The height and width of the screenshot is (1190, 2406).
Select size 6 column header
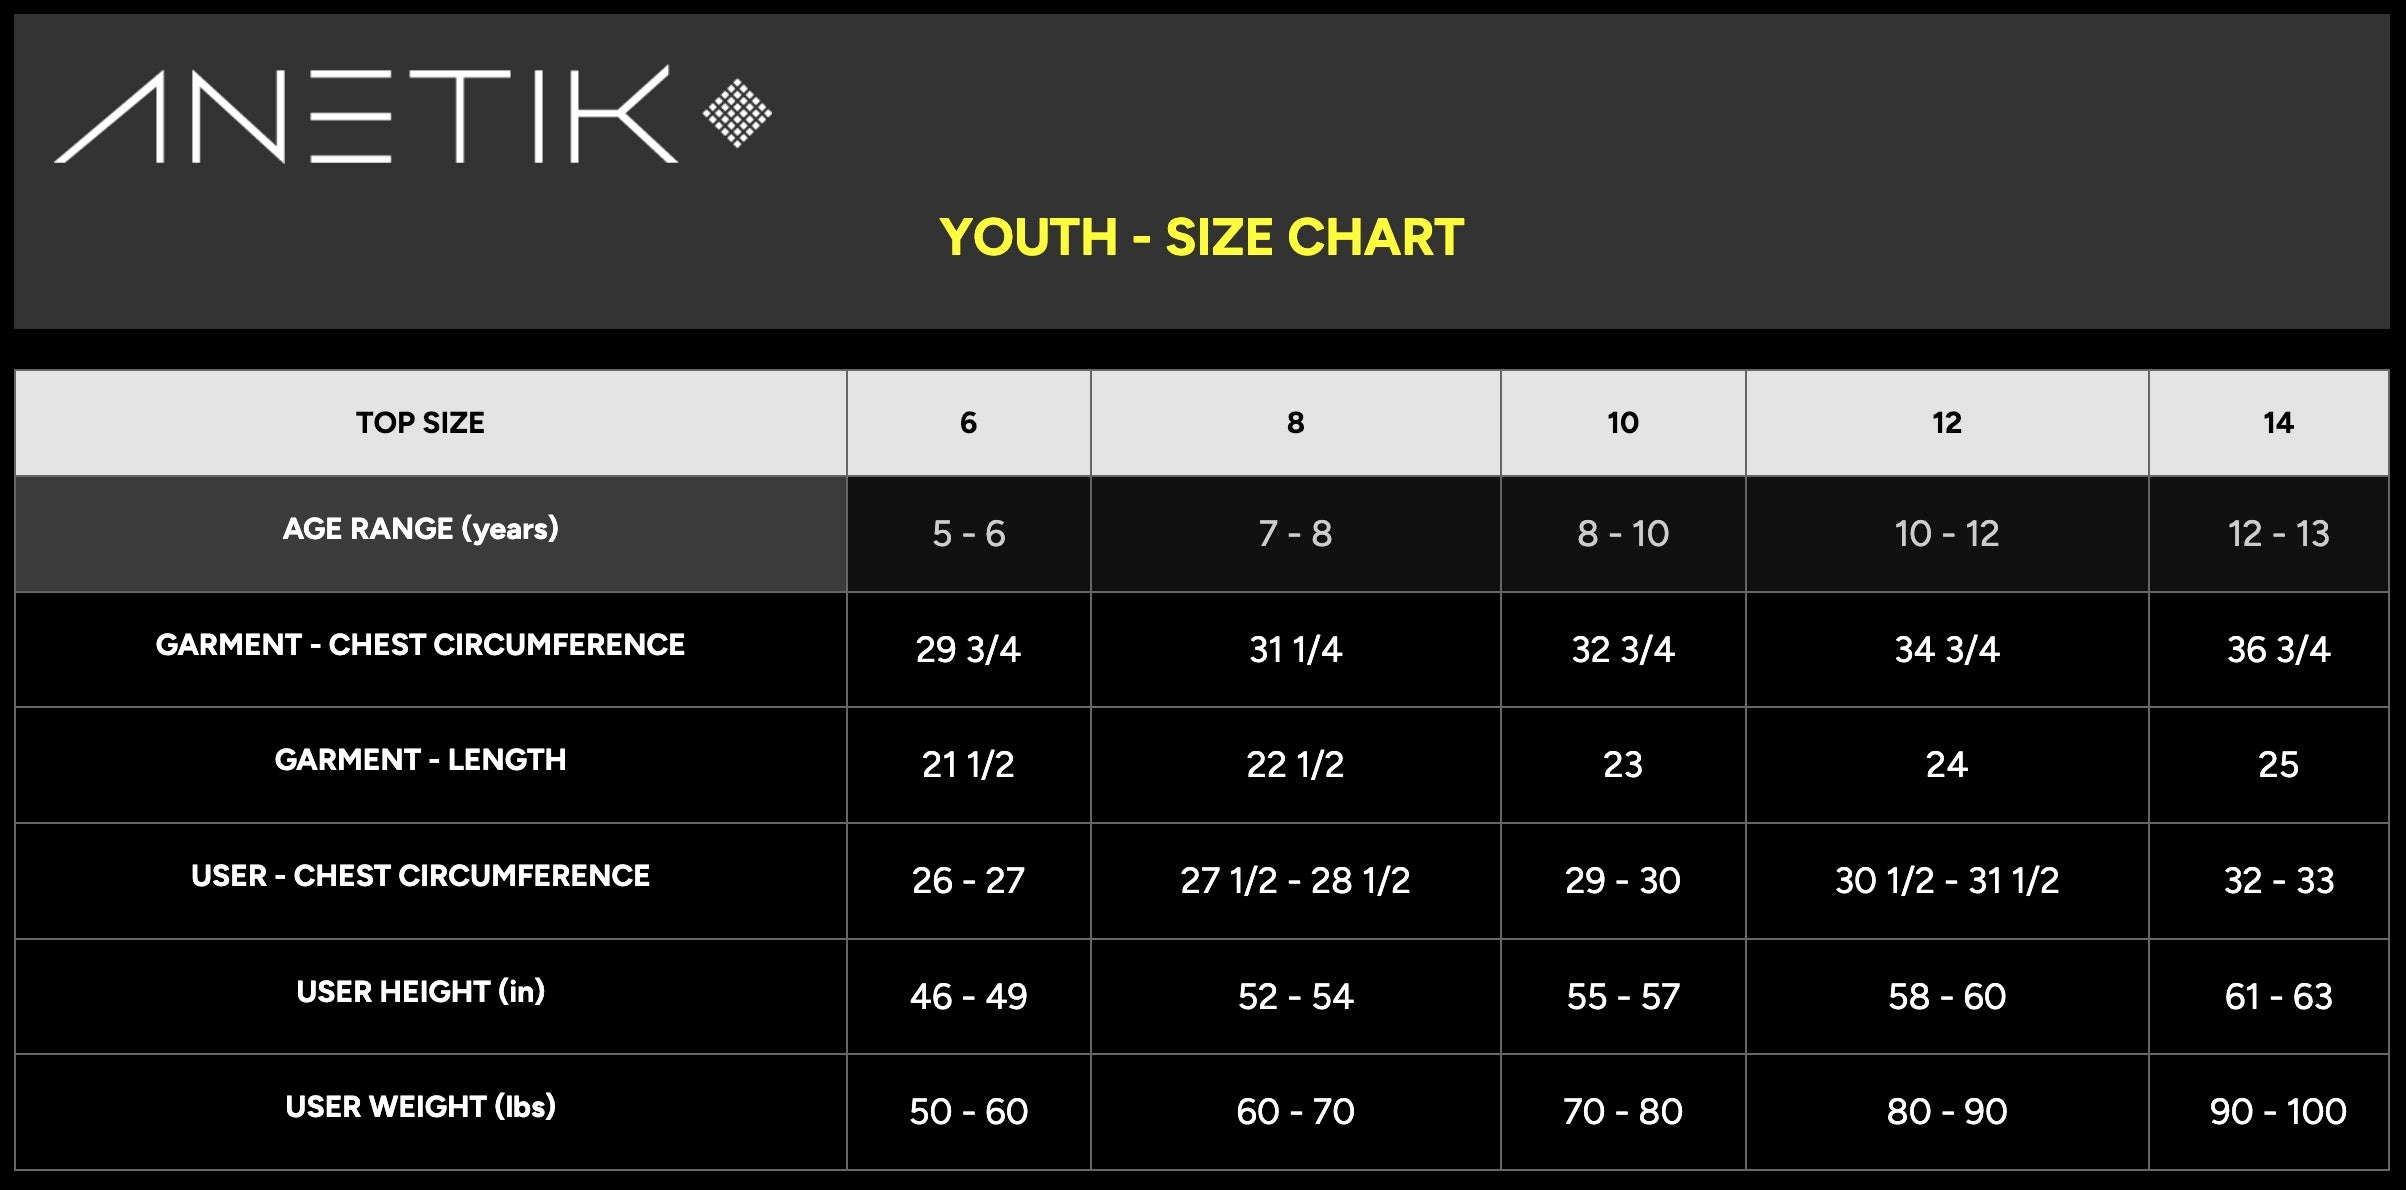click(x=968, y=423)
